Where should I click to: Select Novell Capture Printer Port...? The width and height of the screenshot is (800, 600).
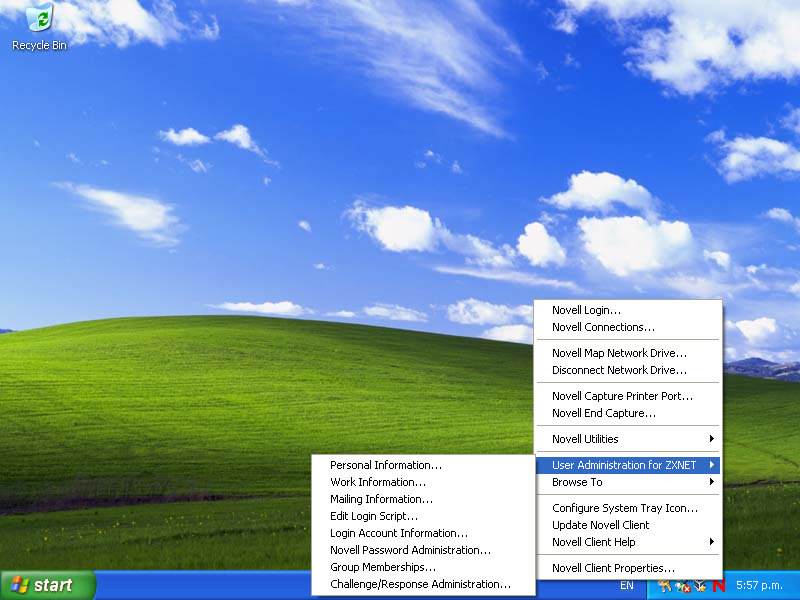click(628, 396)
